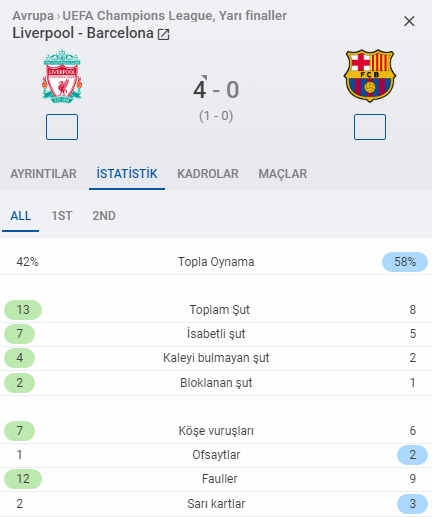
Task: Select the Toplam Şut statistic row
Action: click(x=216, y=310)
